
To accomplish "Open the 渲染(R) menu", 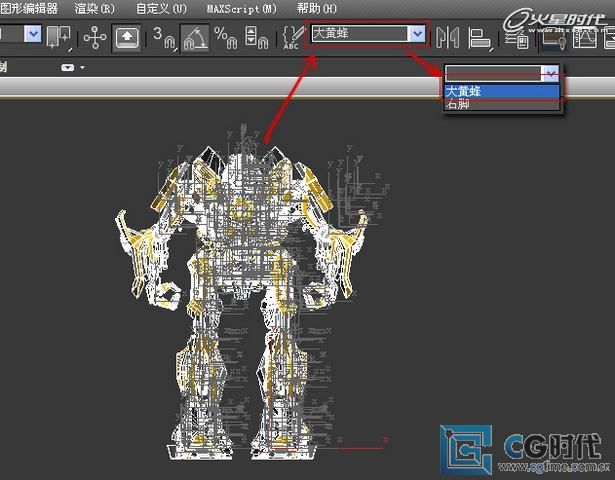I will (95, 8).
